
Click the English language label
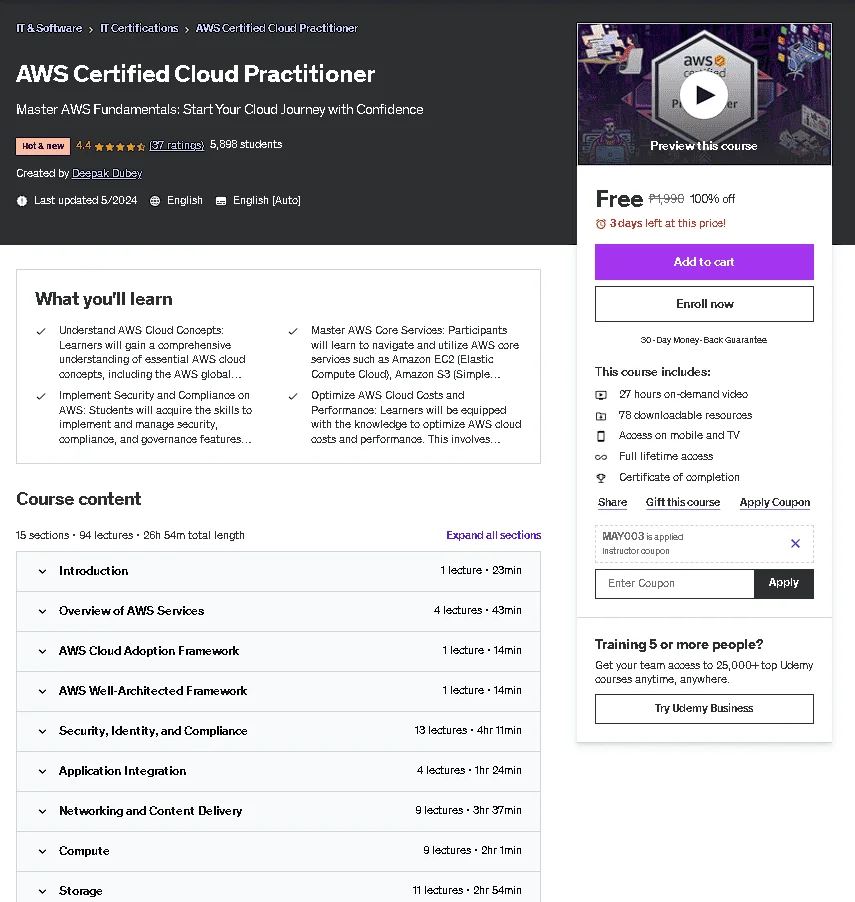click(x=185, y=200)
